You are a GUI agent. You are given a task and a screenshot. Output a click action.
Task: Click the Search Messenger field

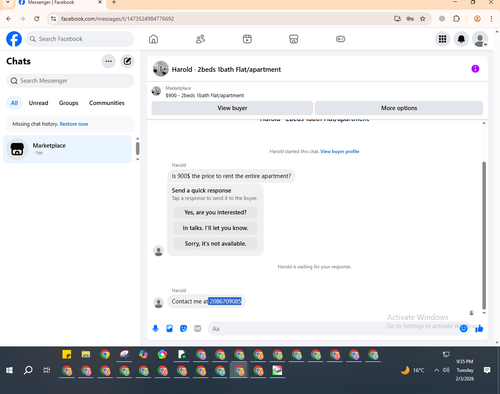pos(70,81)
